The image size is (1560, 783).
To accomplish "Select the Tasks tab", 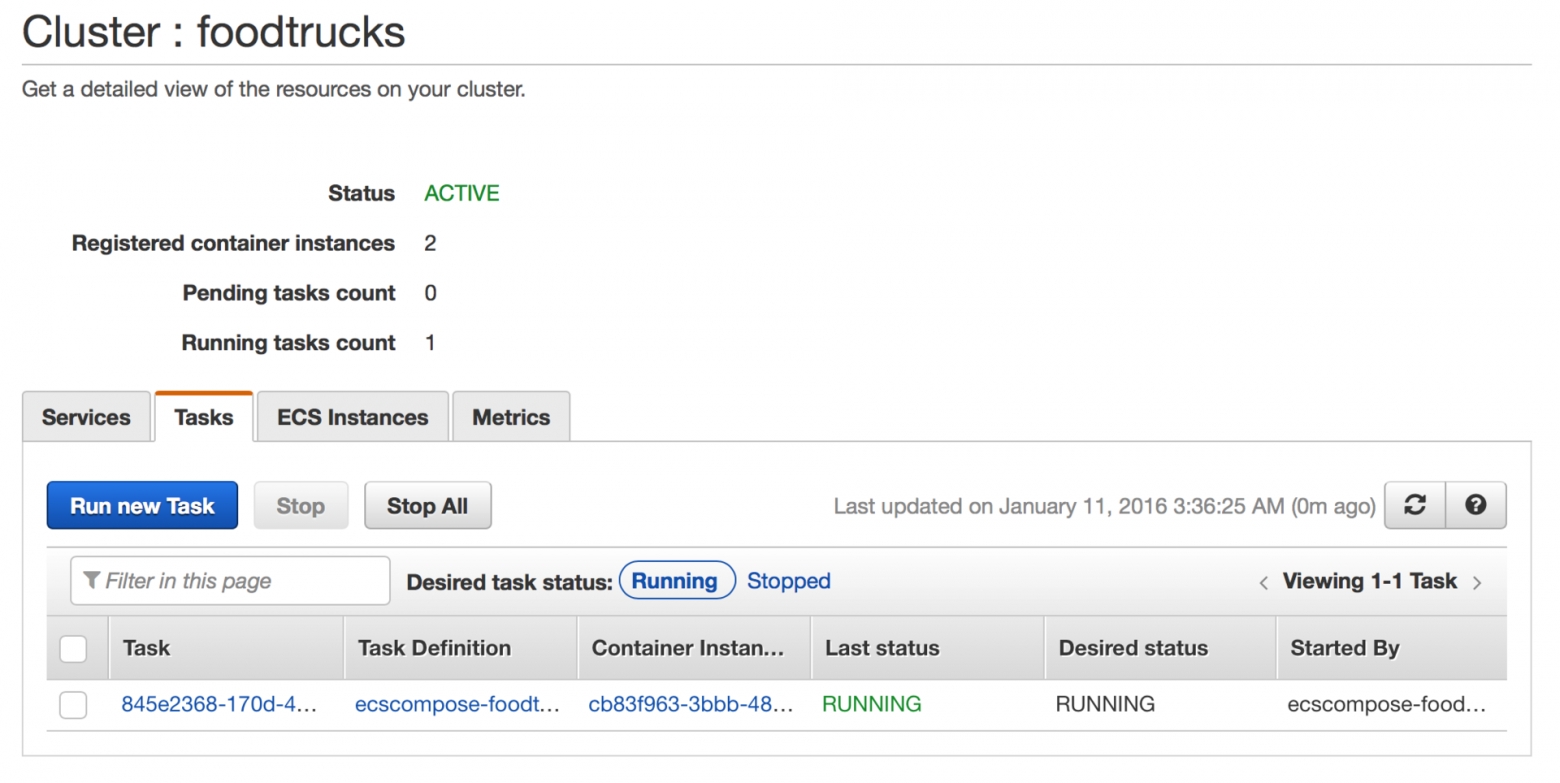I will pyautogui.click(x=204, y=417).
